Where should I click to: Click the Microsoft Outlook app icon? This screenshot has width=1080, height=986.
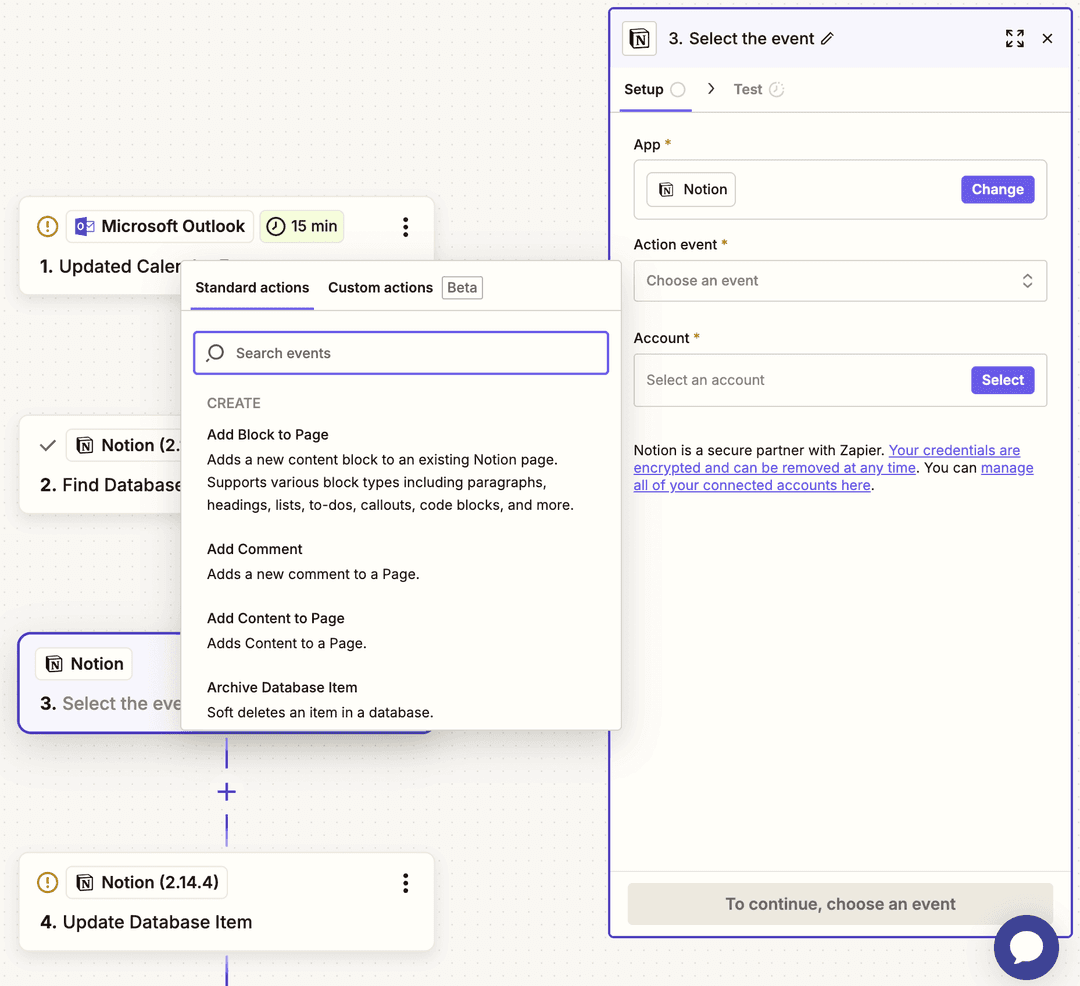click(x=85, y=227)
